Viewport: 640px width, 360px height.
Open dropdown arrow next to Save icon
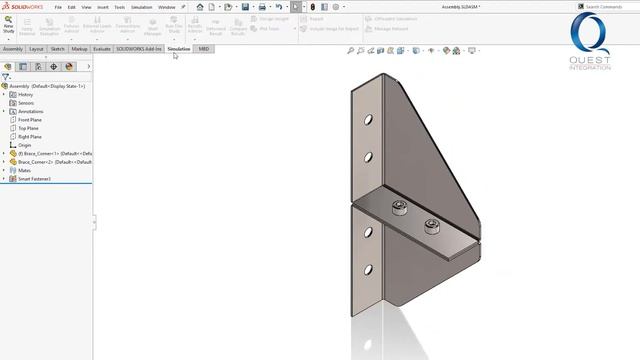[253, 7]
